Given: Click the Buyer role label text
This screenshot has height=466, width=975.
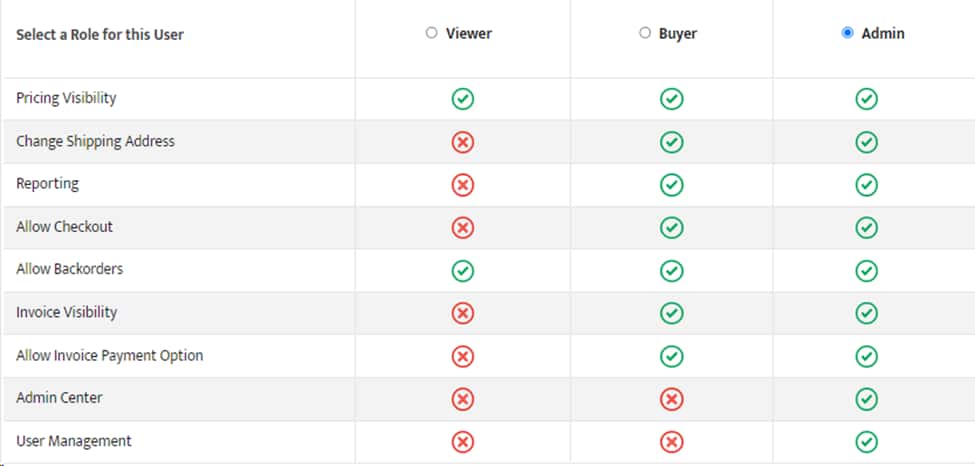Looking at the screenshot, I should 678,34.
